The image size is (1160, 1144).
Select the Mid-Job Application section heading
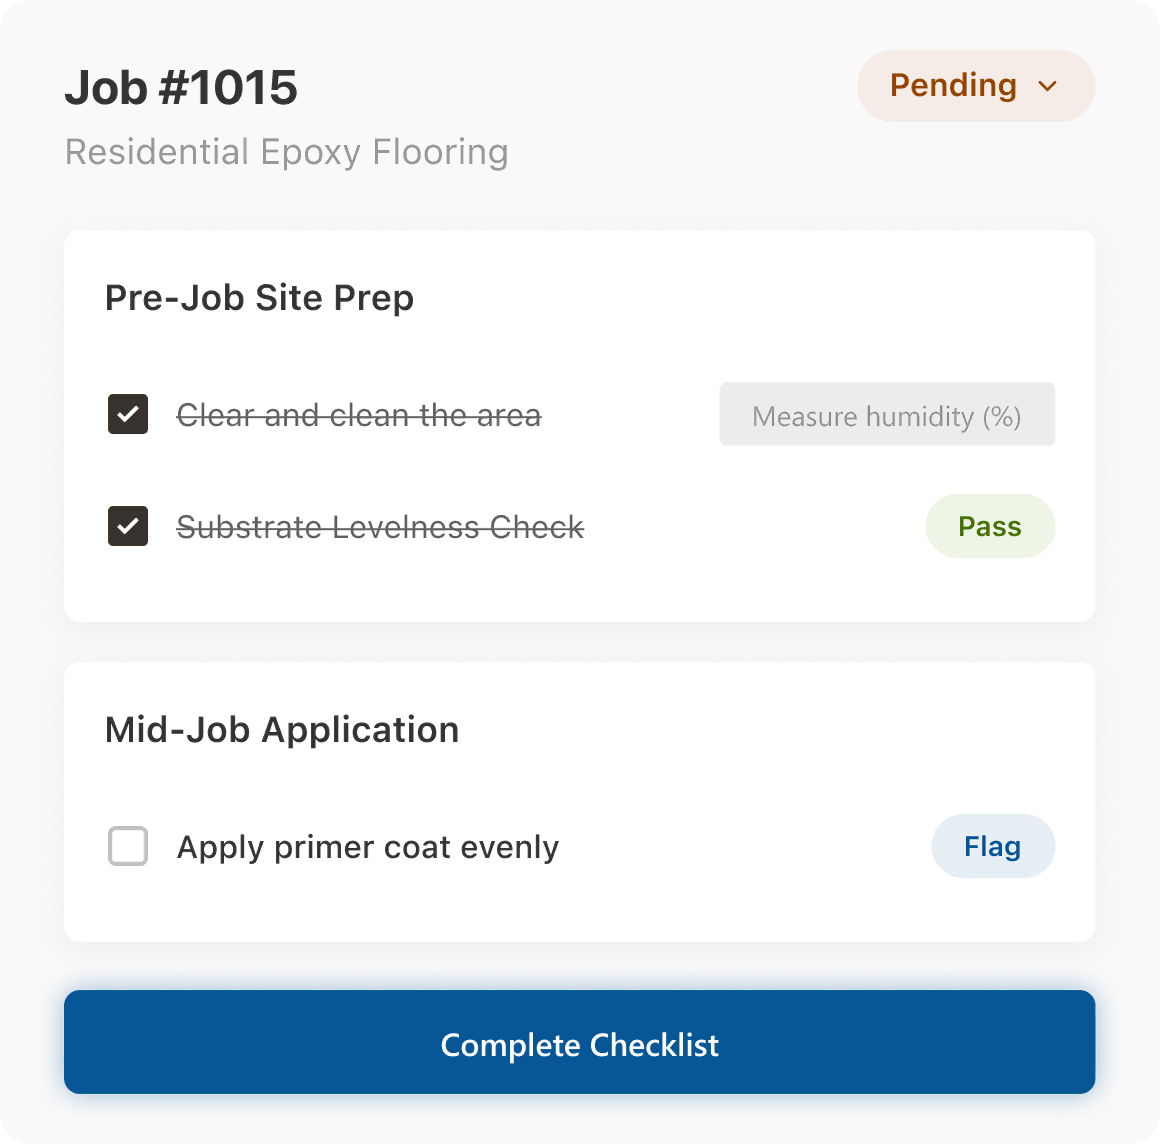282,730
